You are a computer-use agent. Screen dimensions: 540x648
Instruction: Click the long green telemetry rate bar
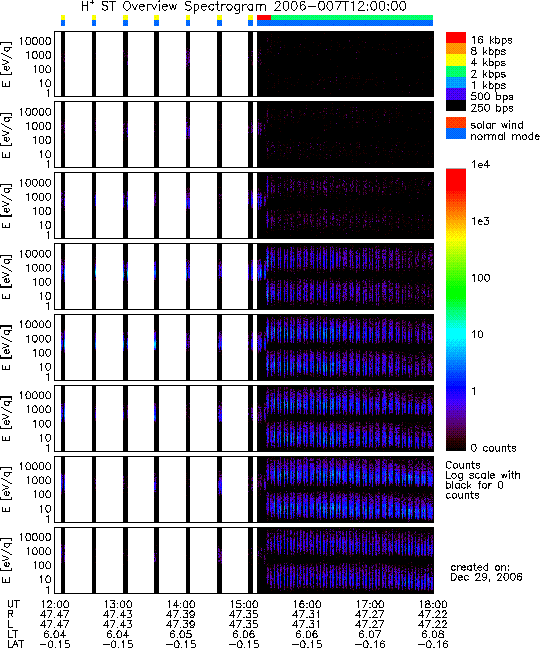(352, 17)
